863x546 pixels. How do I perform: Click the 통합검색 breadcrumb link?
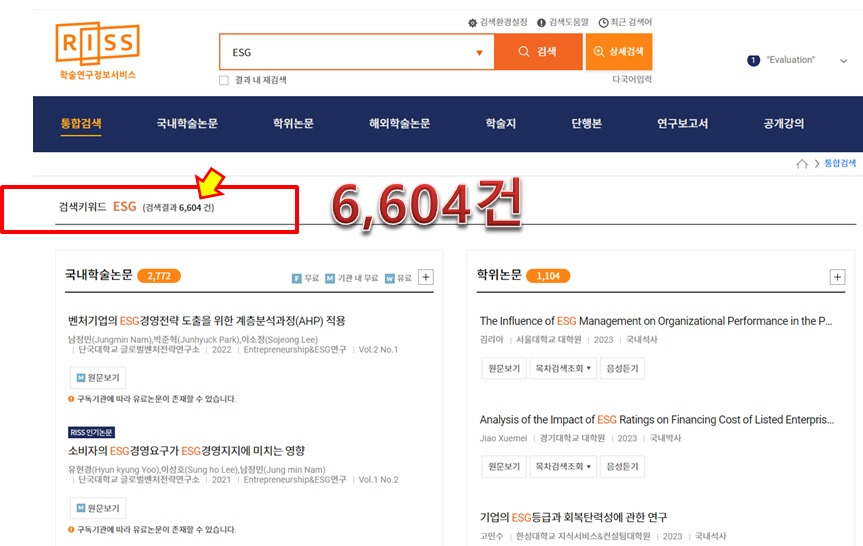840,163
